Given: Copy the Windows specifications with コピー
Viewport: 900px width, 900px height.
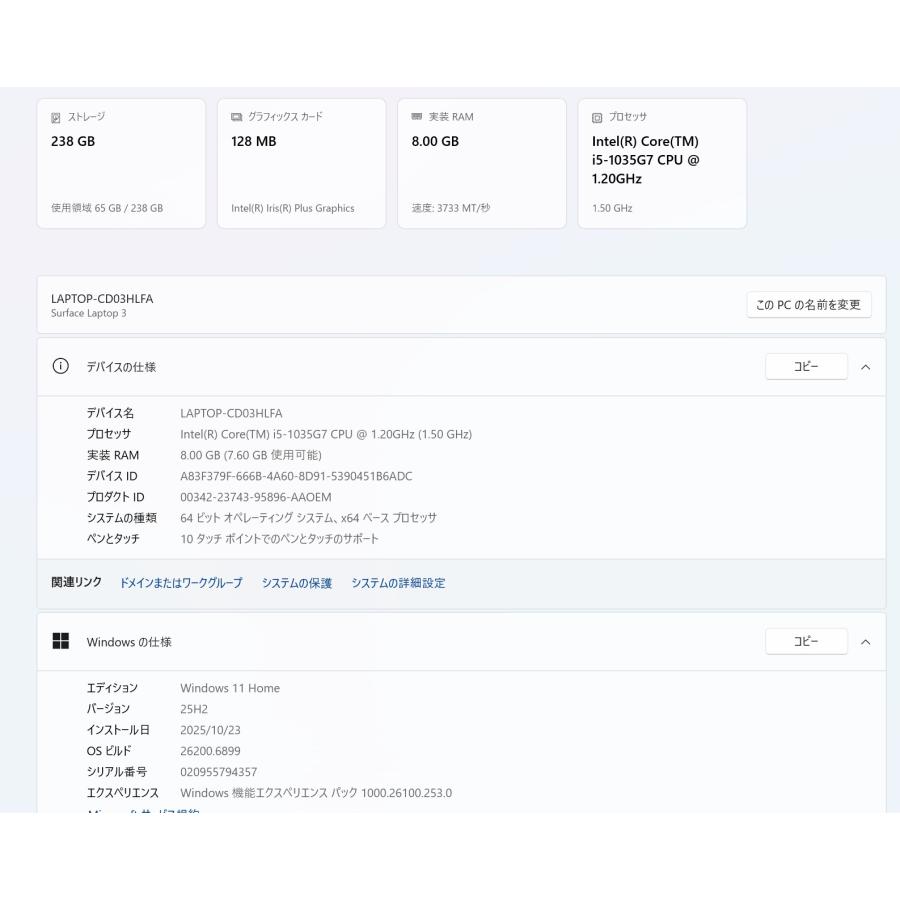Looking at the screenshot, I should click(806, 641).
